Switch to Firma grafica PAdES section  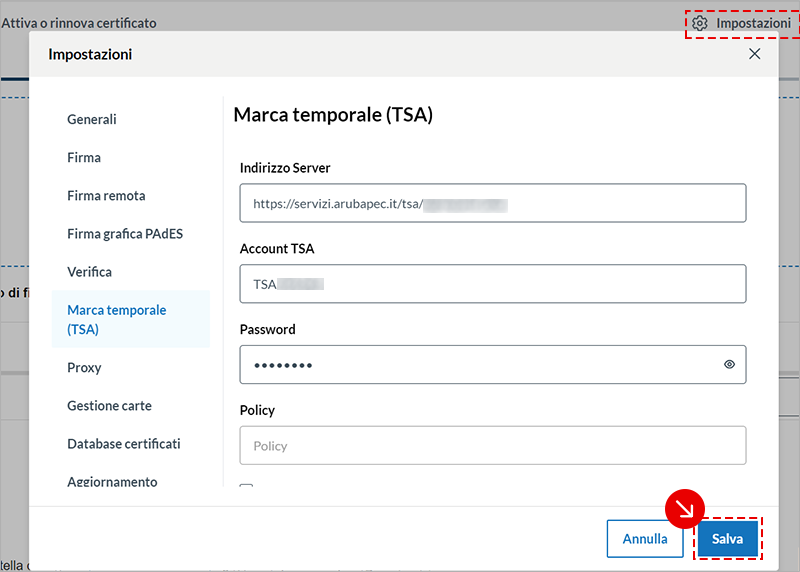[125, 233]
